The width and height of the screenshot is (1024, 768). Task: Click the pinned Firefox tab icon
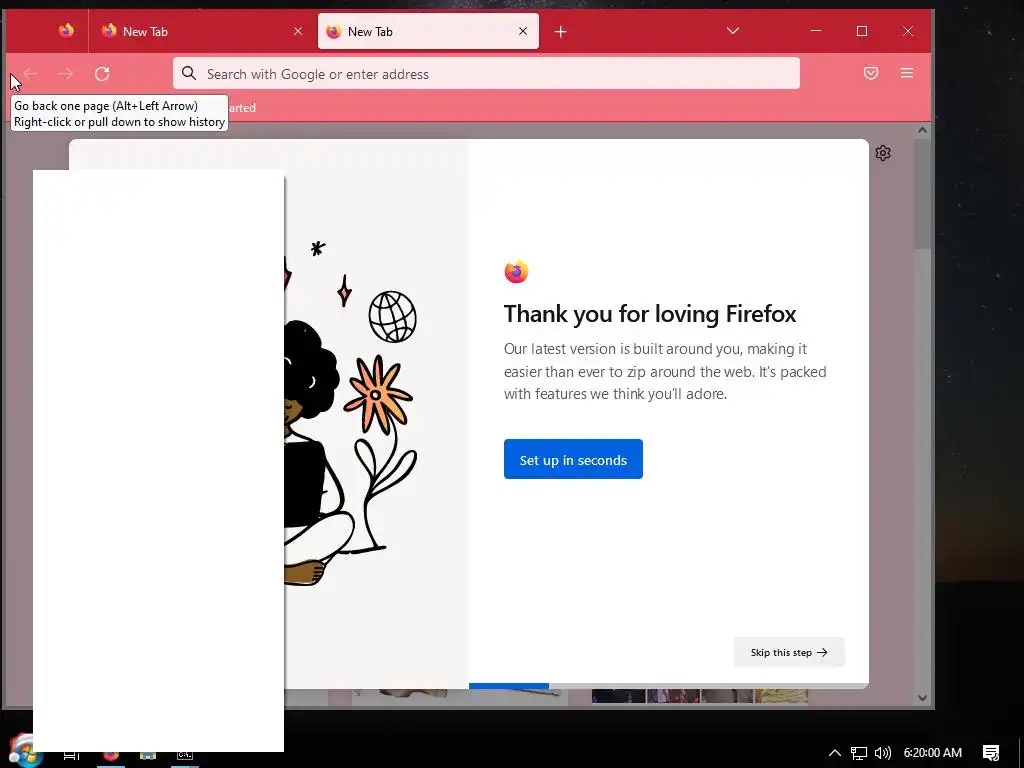point(66,30)
